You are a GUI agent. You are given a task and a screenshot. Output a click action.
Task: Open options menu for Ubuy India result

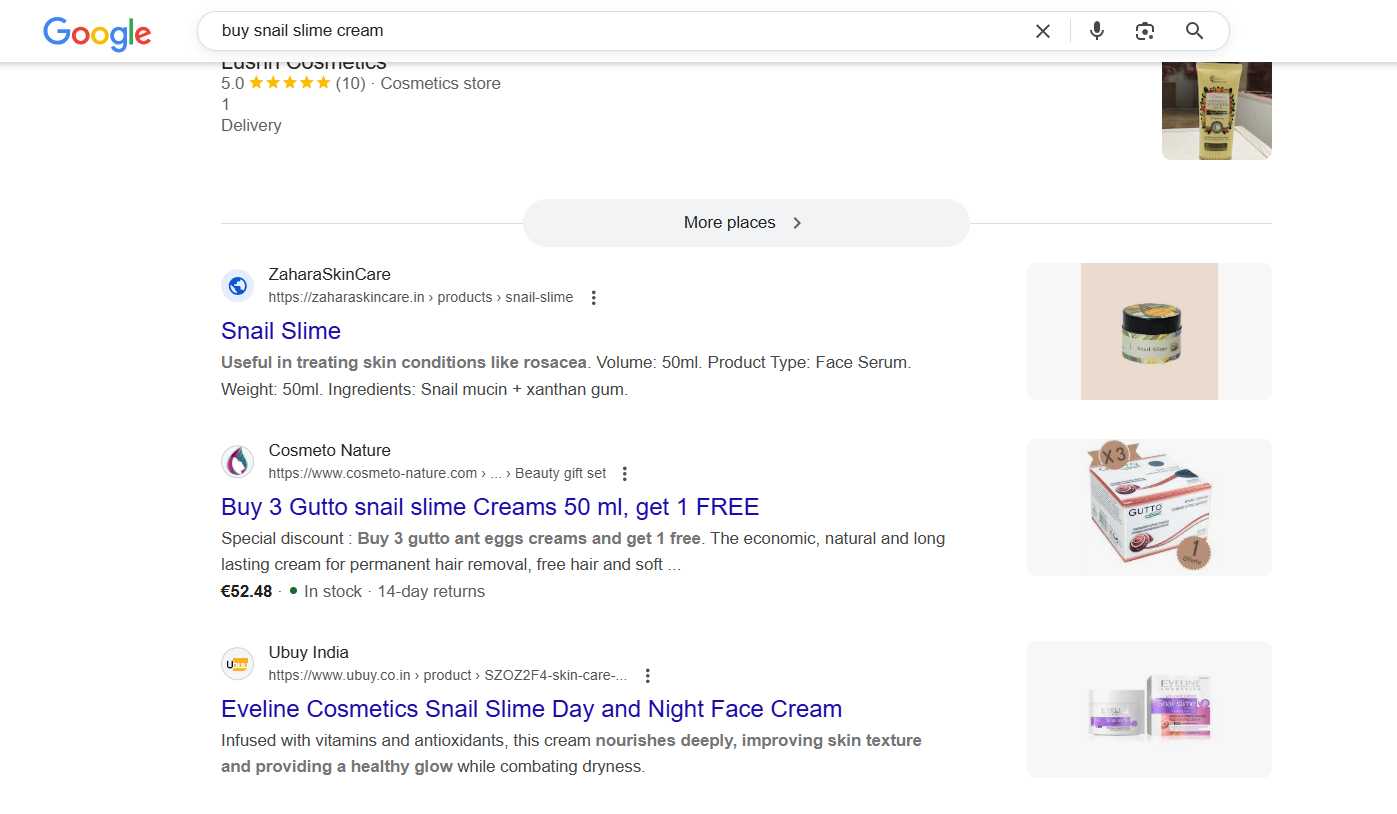pos(648,676)
